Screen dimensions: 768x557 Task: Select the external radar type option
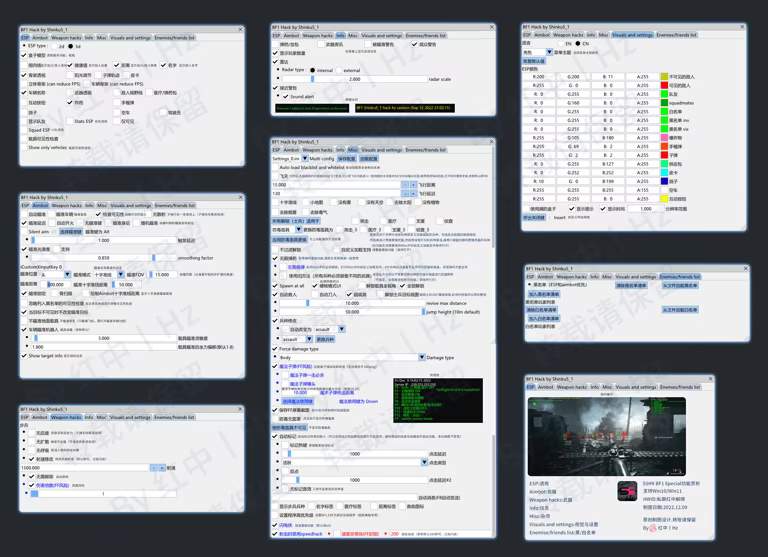click(341, 70)
